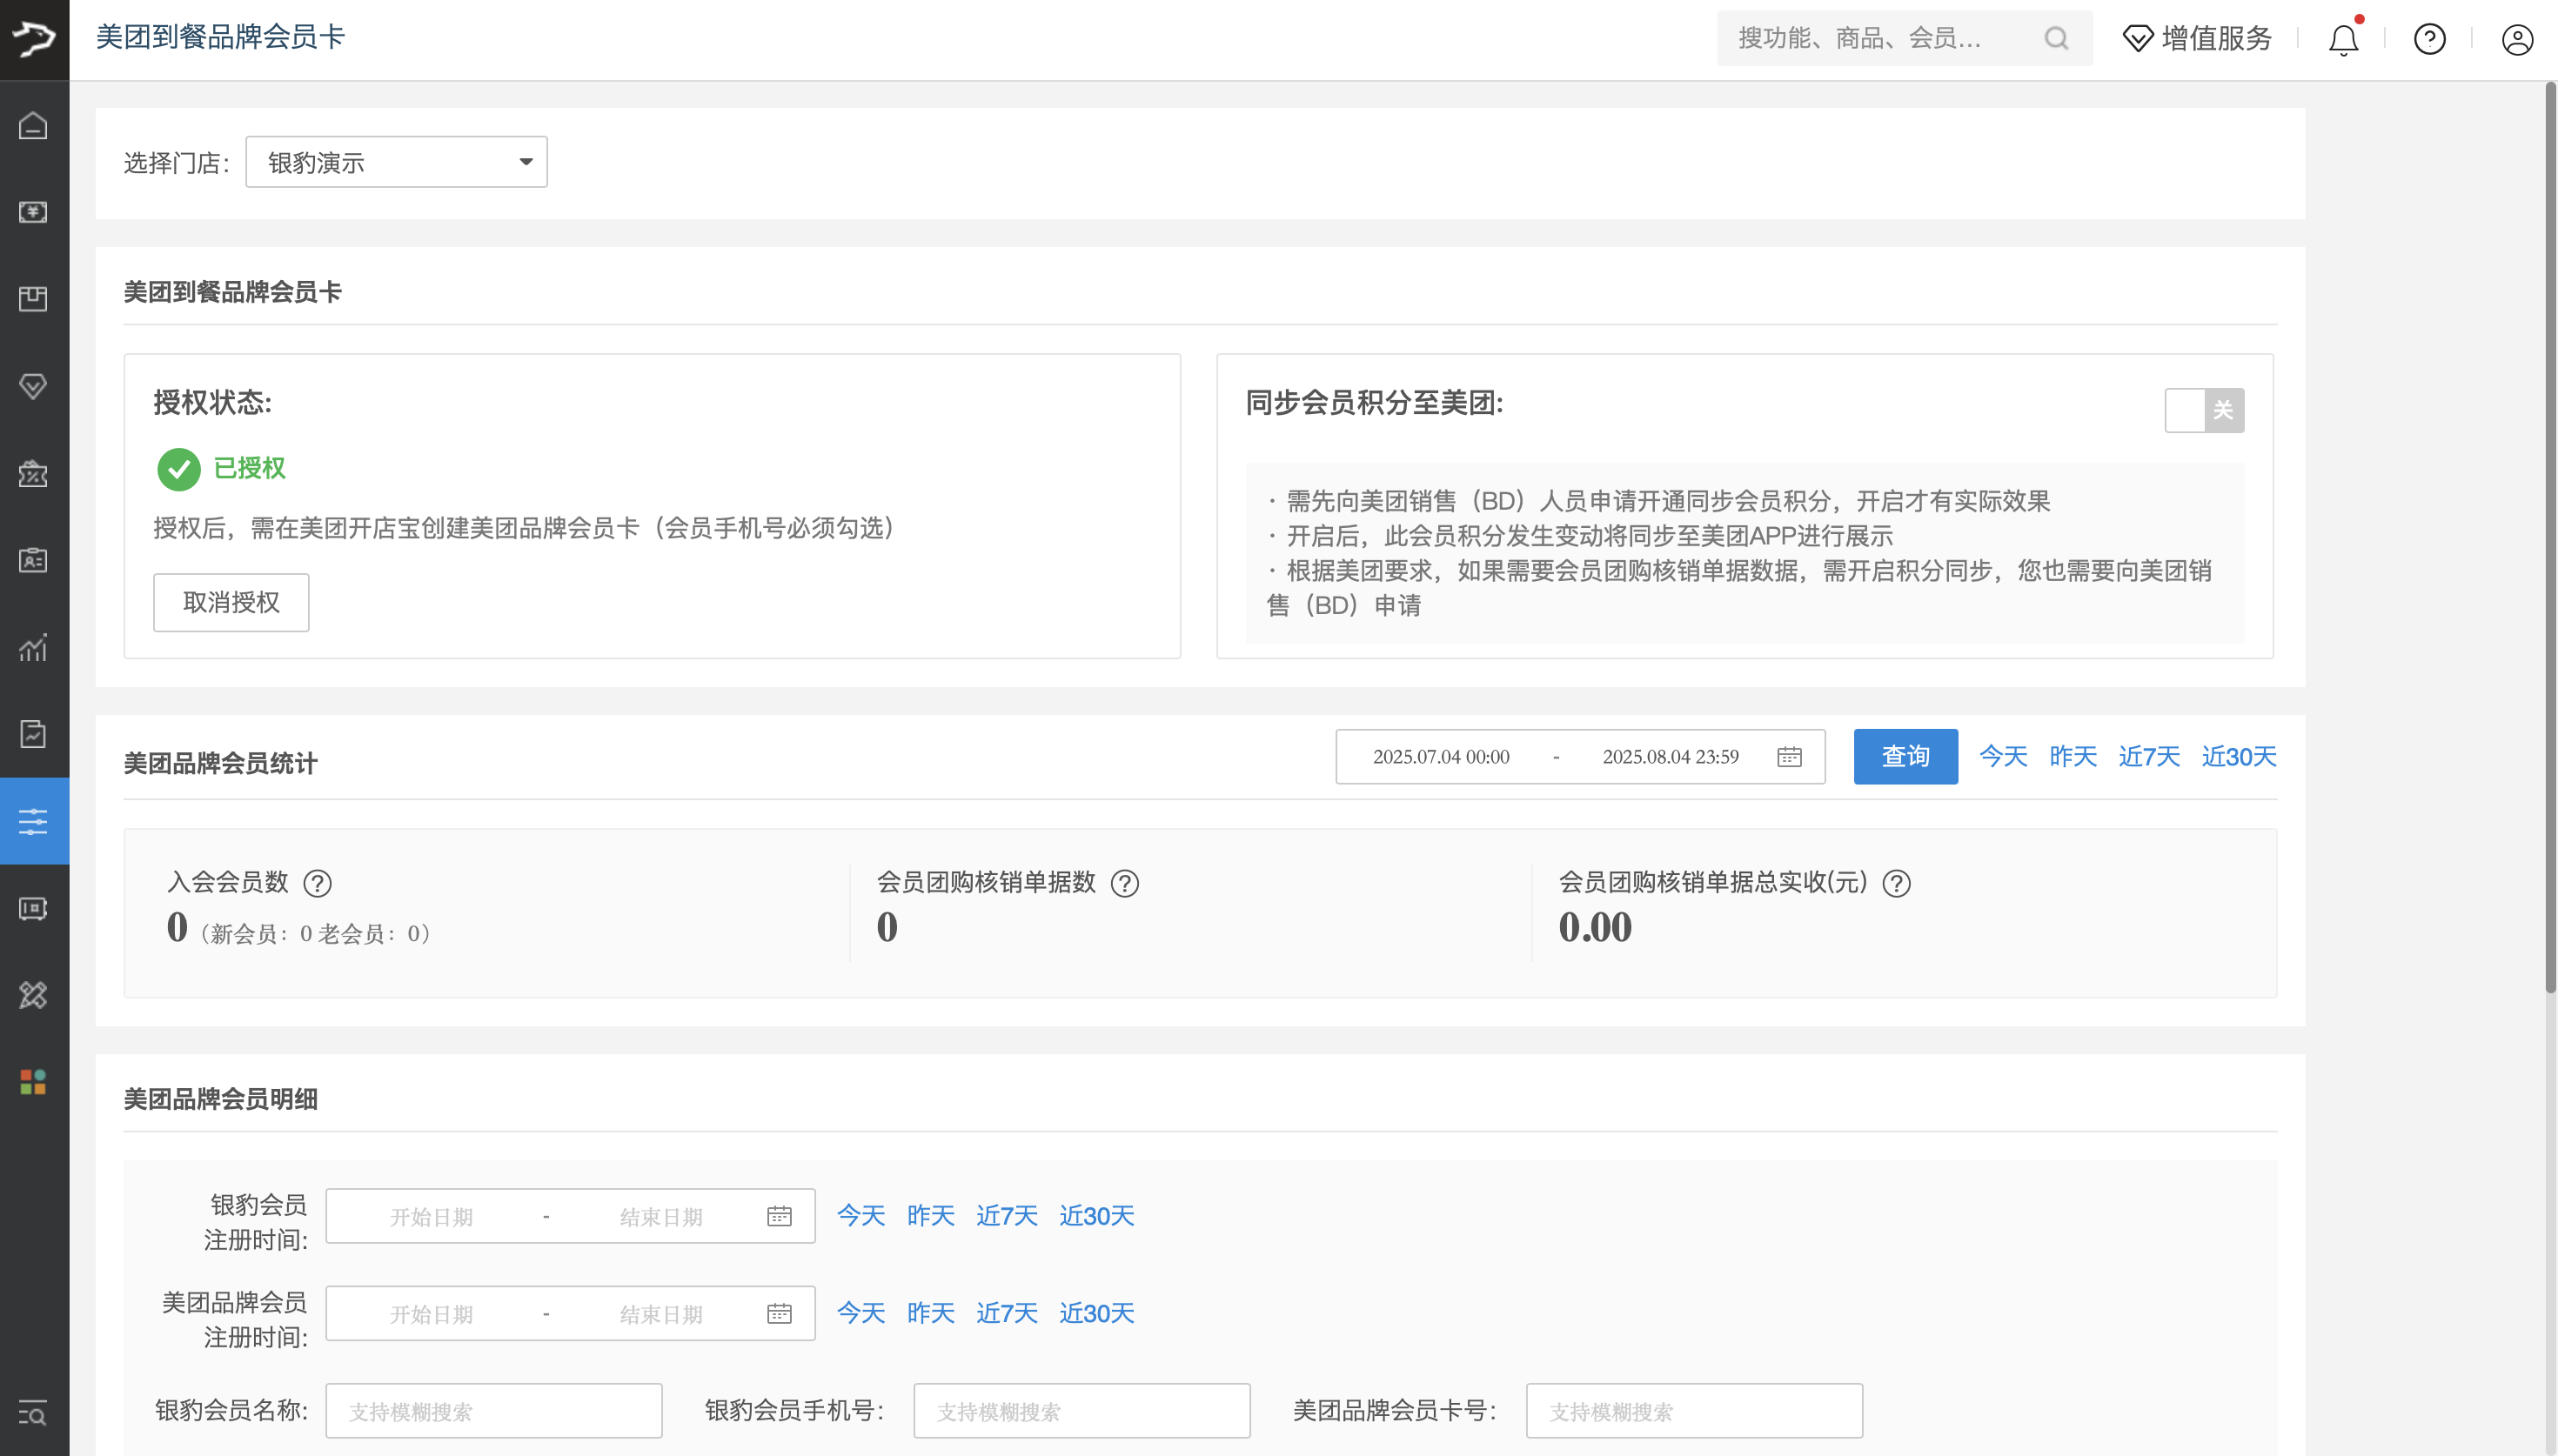Image resolution: width=2558 pixels, height=1456 pixels.
Task: Focus the 美团品牌会员卡号 search input
Action: pos(1694,1411)
